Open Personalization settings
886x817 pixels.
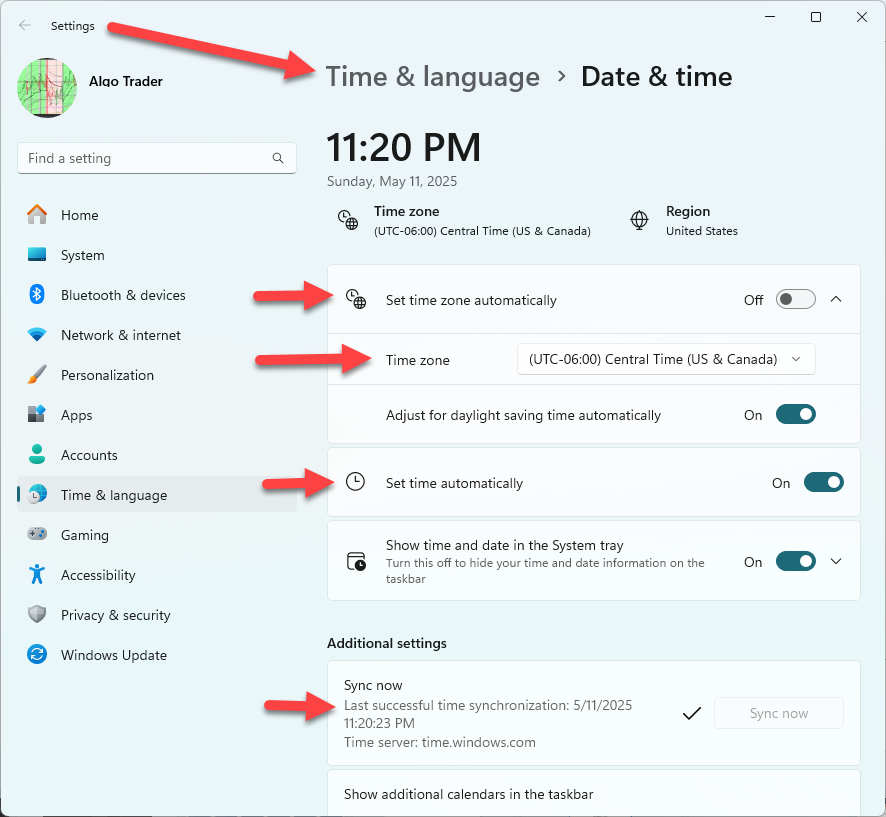pos(157,375)
